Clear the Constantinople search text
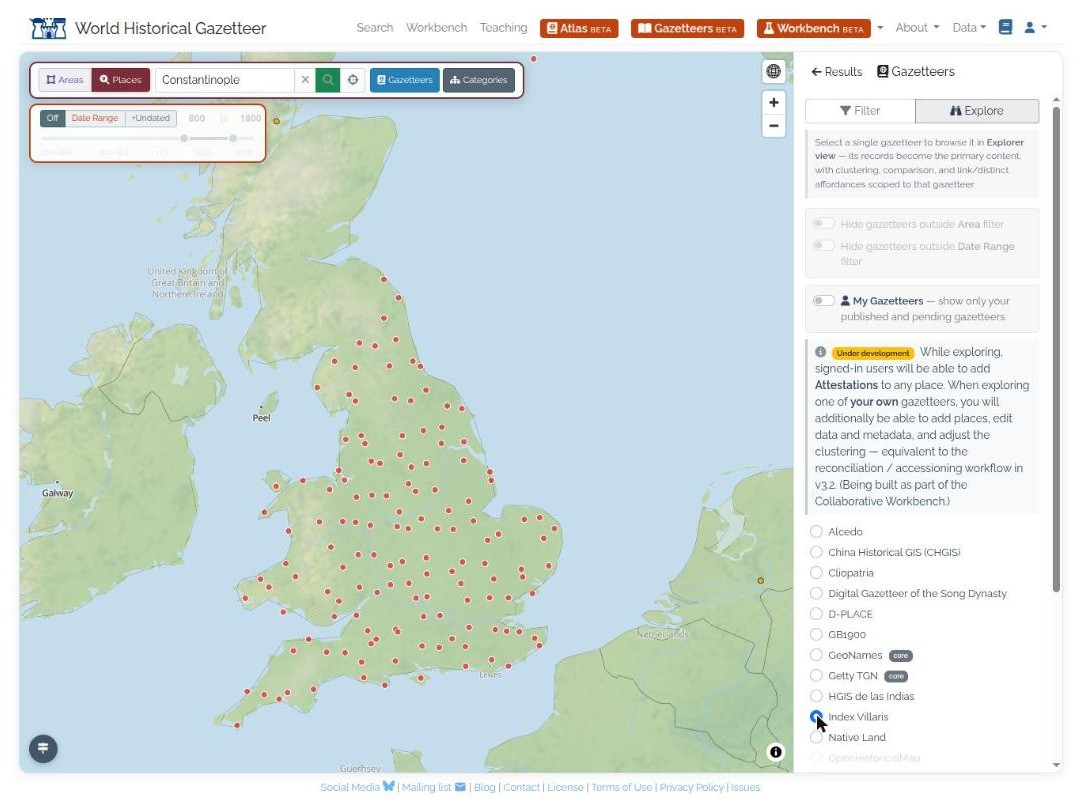 point(305,80)
